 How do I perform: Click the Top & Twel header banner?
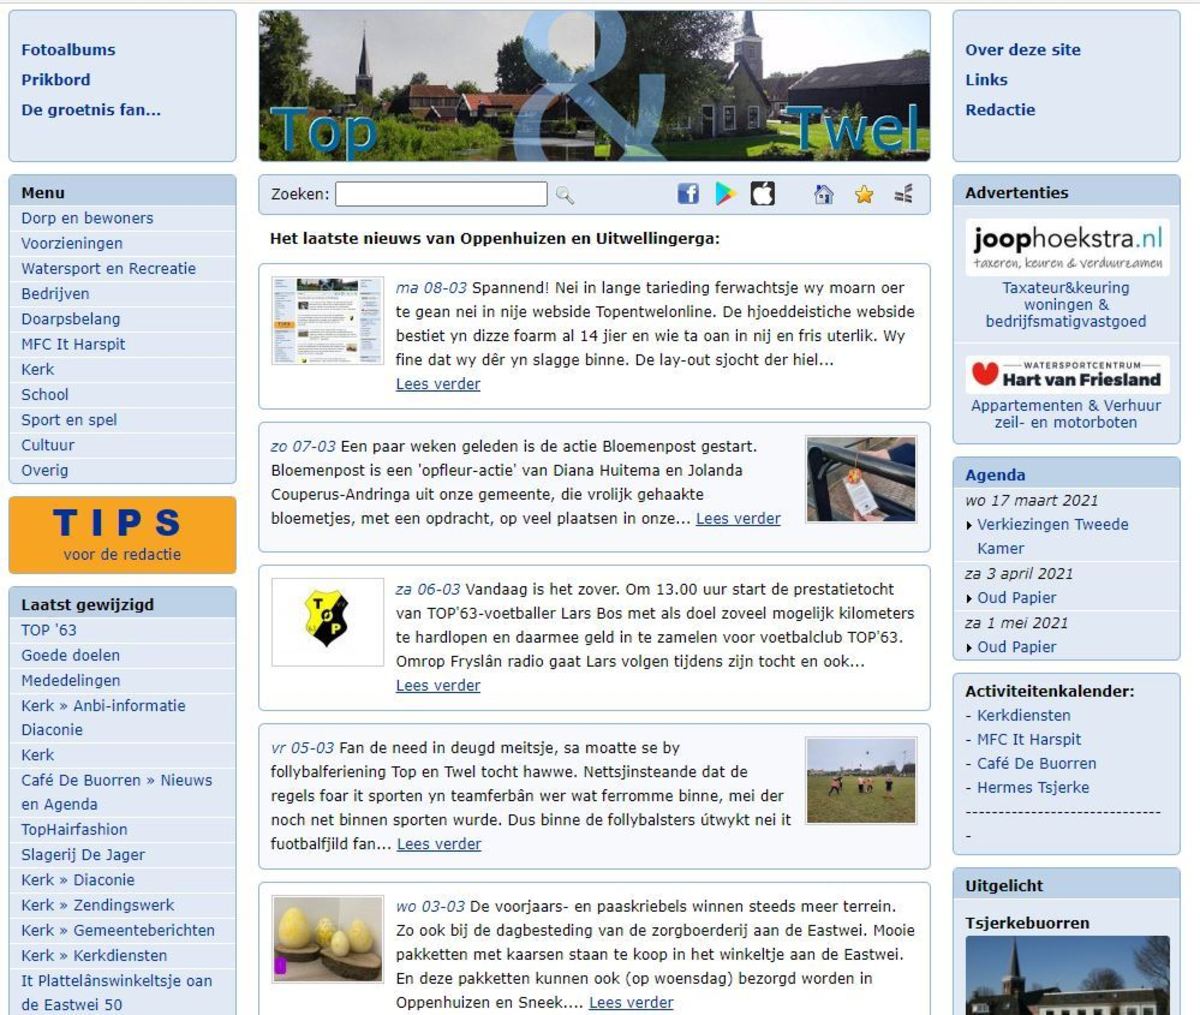[x=594, y=86]
